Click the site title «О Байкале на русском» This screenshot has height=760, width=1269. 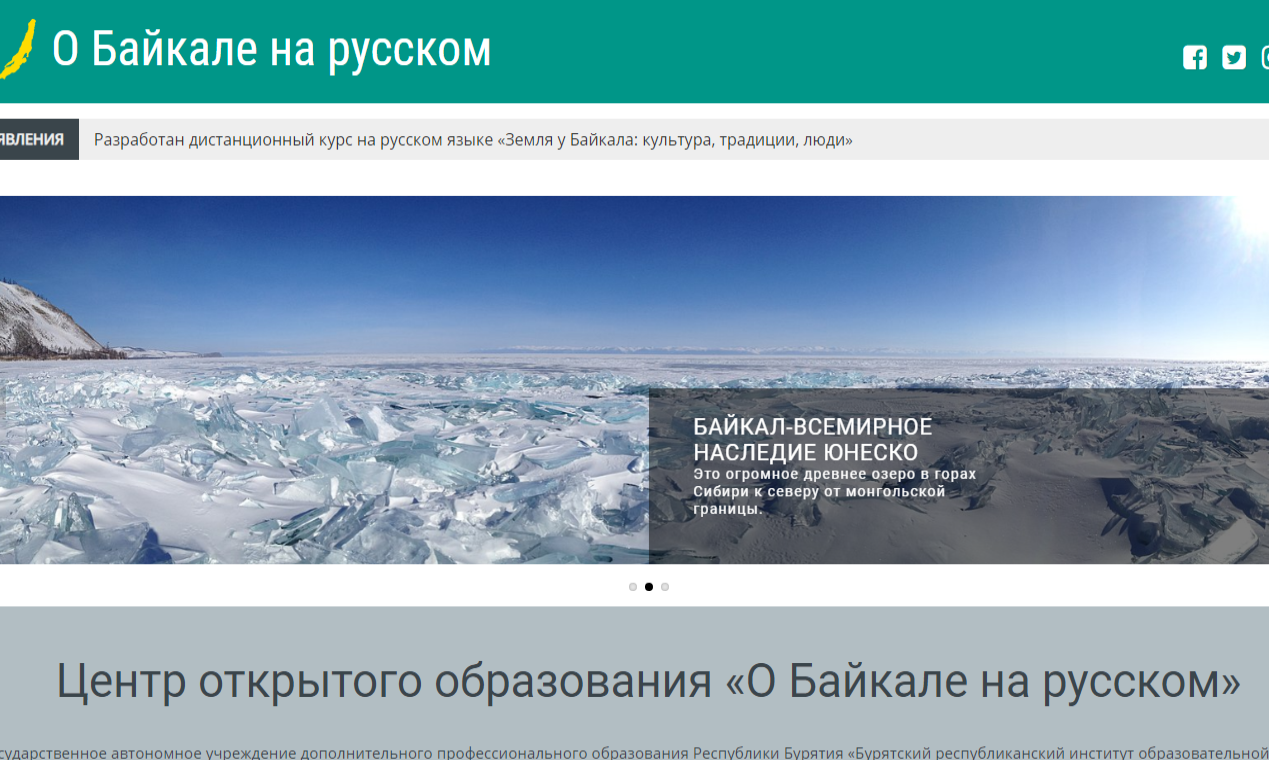pyautogui.click(x=271, y=46)
